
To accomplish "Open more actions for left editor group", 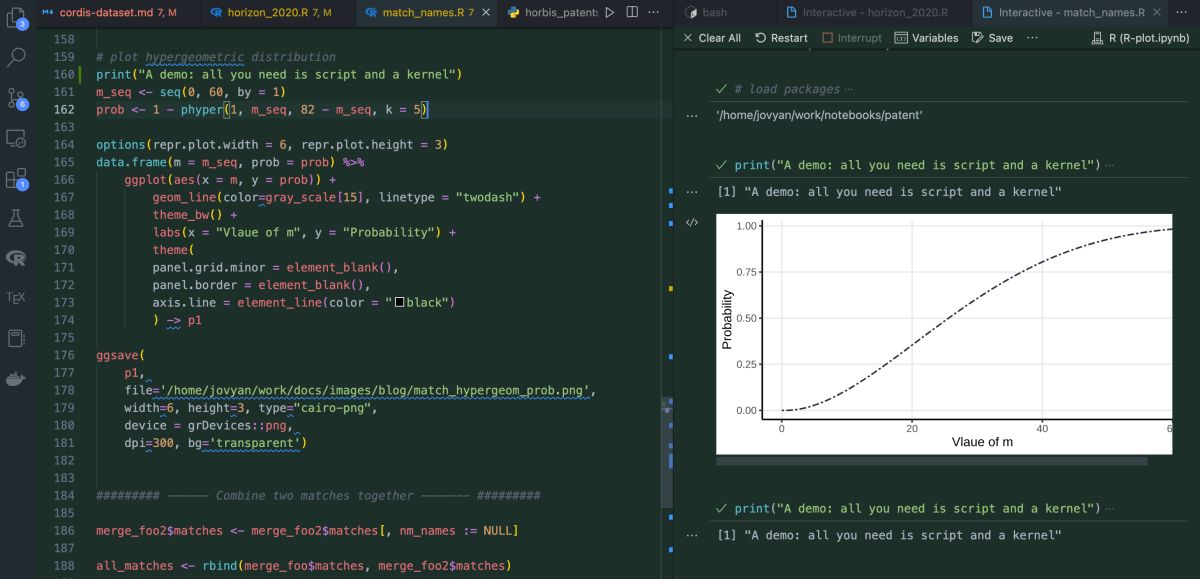I will (x=654, y=12).
